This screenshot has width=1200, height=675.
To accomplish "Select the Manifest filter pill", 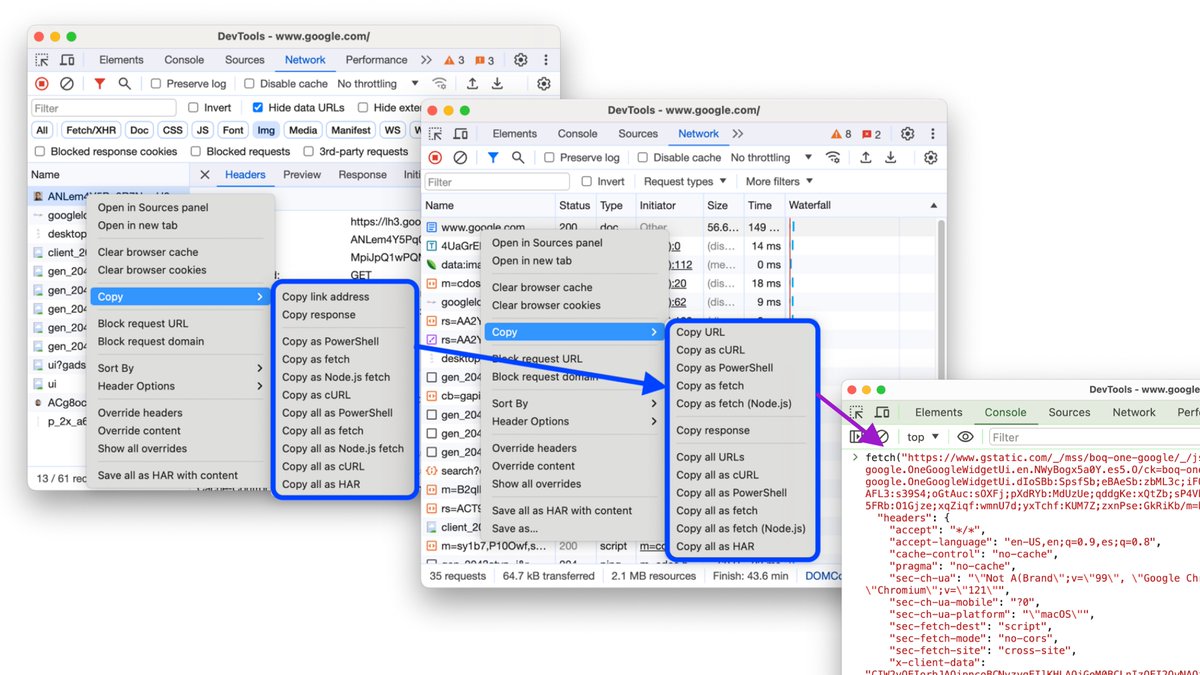I will (x=350, y=130).
